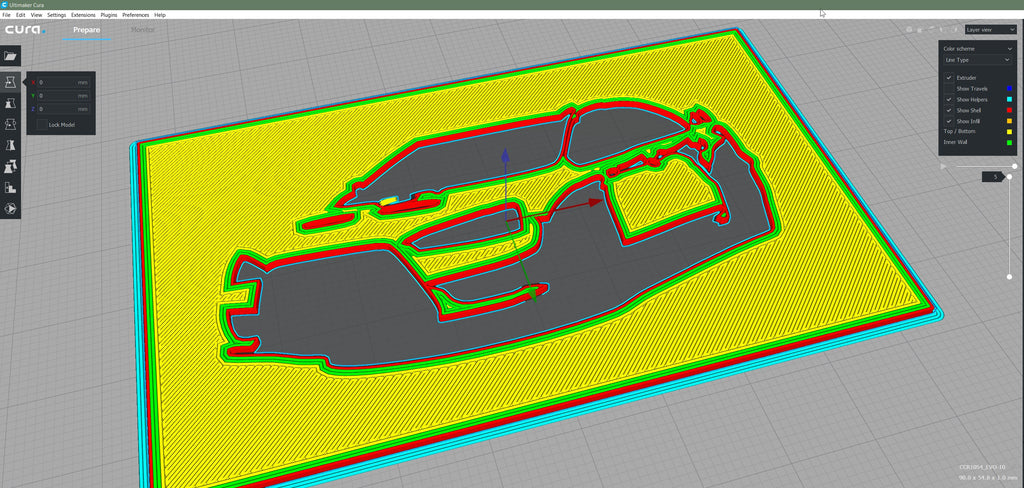Enable the Show Travels checkbox
Image resolution: width=1024 pixels, height=488 pixels.
pyautogui.click(x=949, y=88)
